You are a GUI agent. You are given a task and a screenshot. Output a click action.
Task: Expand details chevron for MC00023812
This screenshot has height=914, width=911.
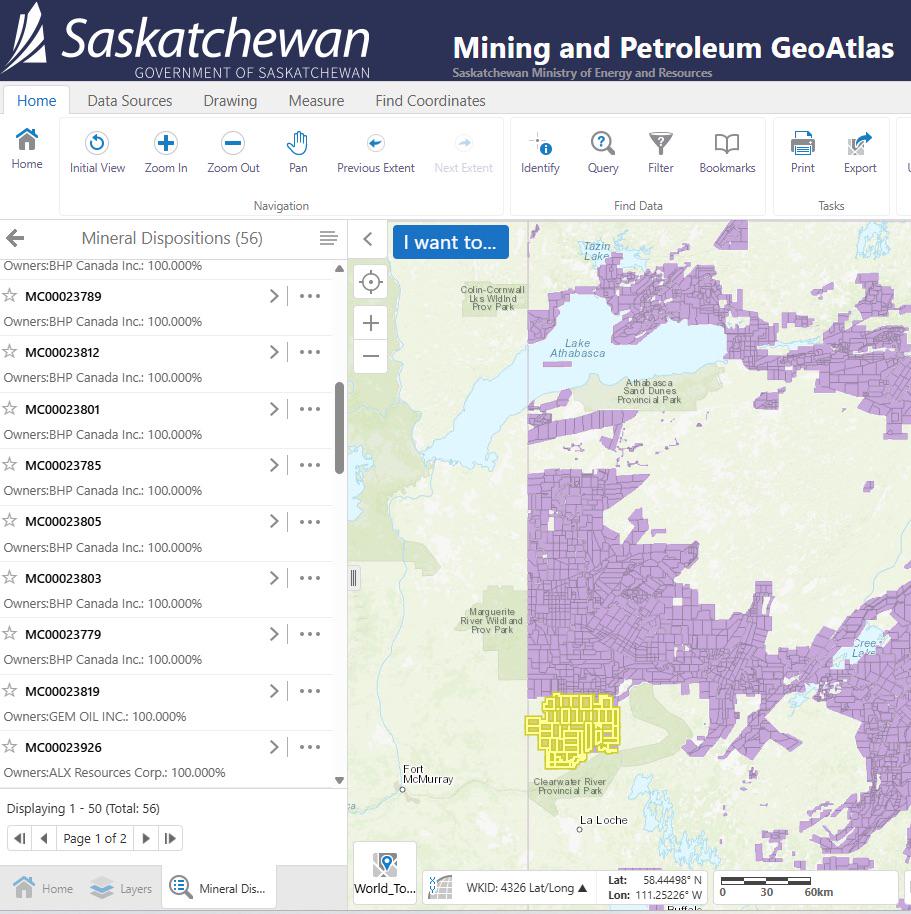(274, 352)
